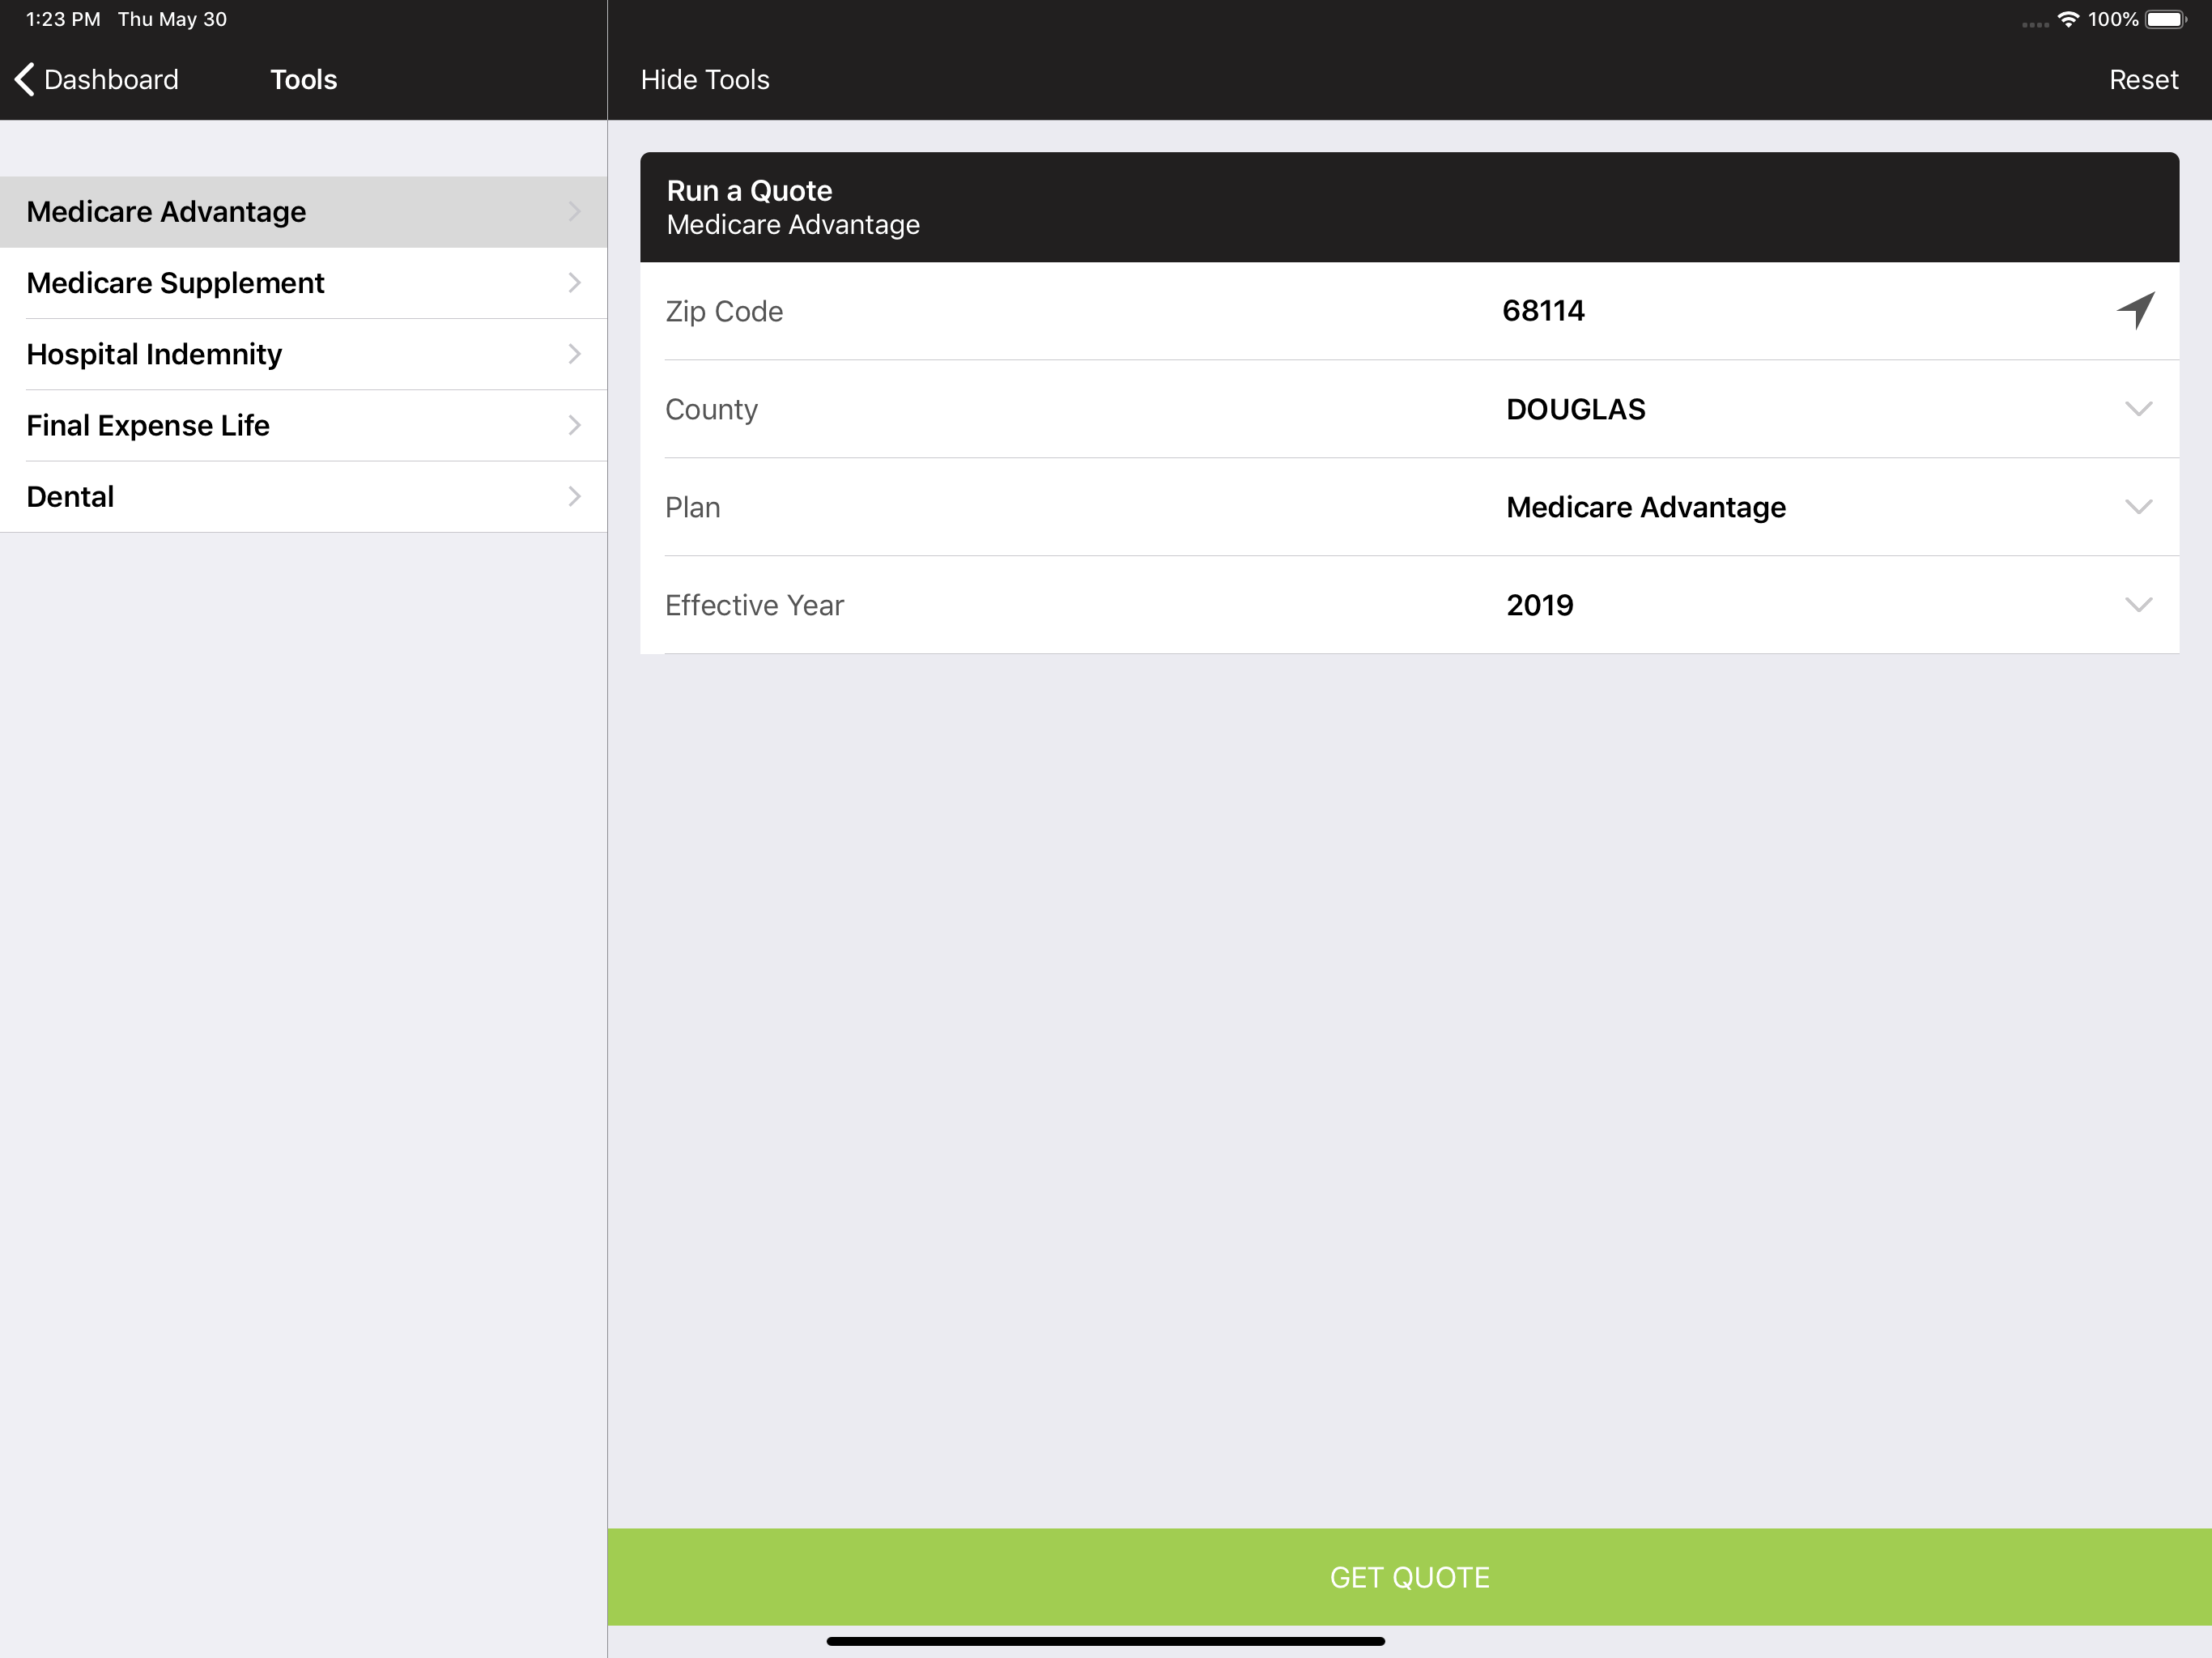Tap the GET QUOTE button
This screenshot has width=2212, height=1658.
1409,1576
